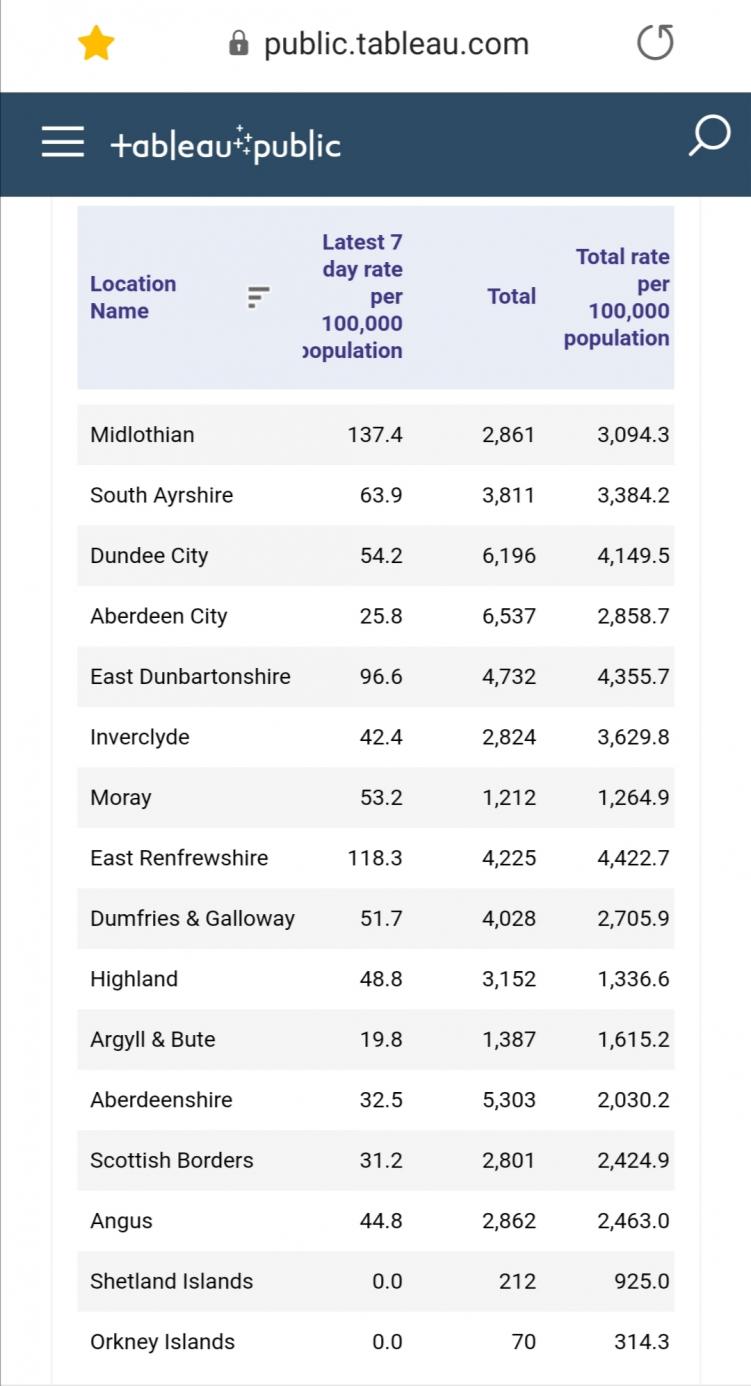Click the Orkney Islands row label
The height and width of the screenshot is (1386, 751).
click(x=162, y=1342)
